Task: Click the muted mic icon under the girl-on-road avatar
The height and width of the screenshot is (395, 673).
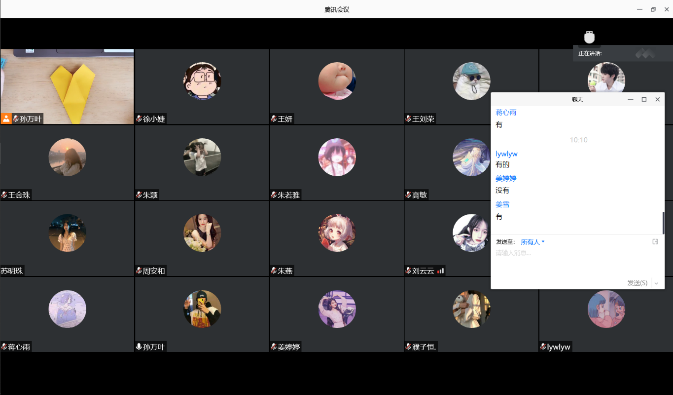Action: (x=139, y=195)
